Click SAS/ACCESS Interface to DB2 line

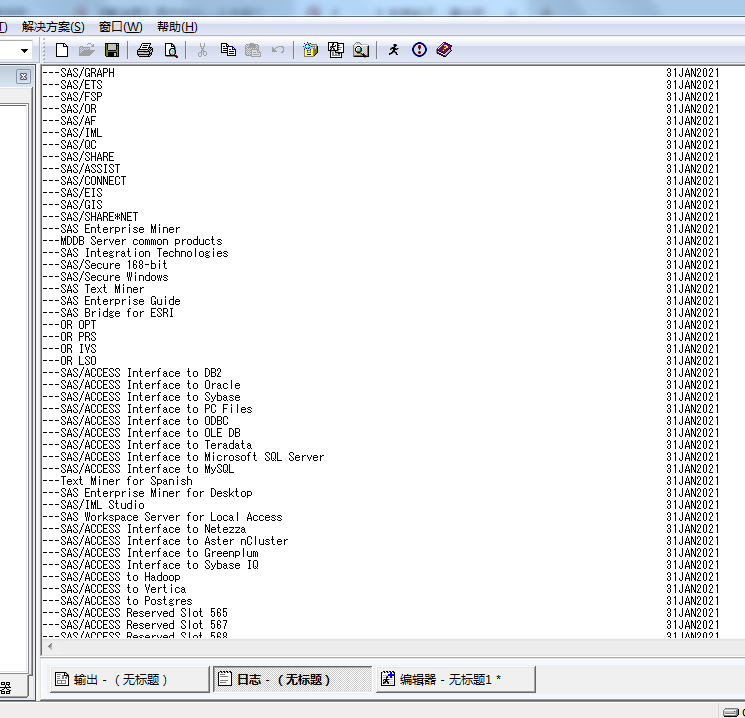[x=132, y=373]
